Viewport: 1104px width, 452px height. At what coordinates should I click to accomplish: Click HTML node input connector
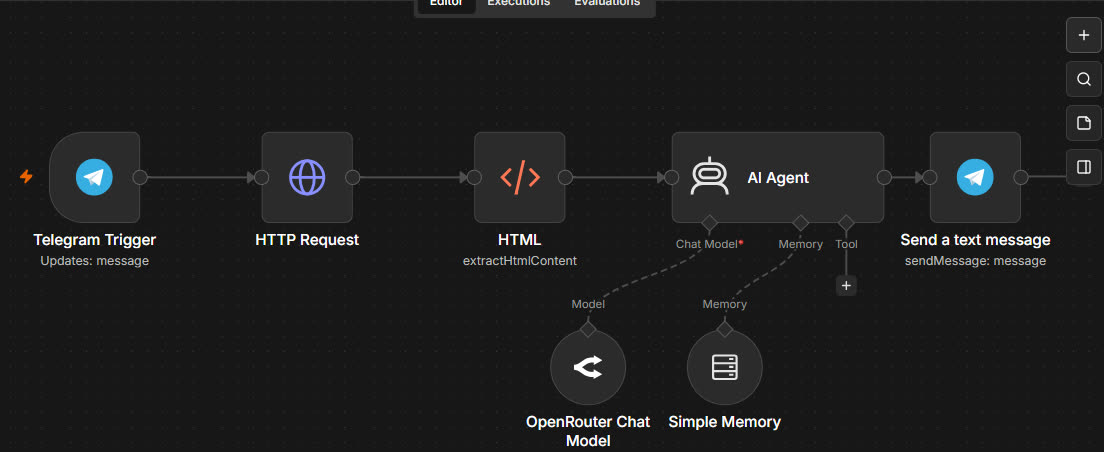tap(475, 177)
